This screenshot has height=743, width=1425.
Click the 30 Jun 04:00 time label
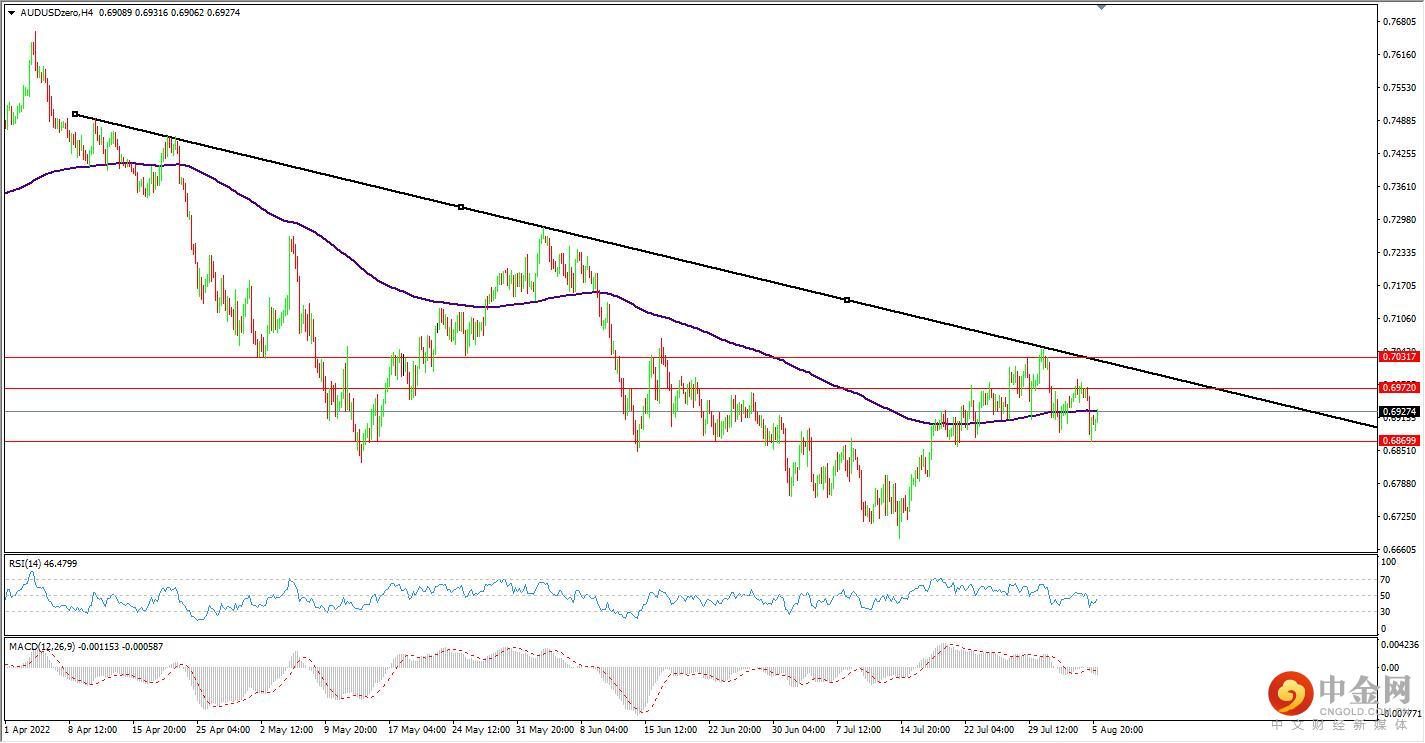[x=801, y=730]
